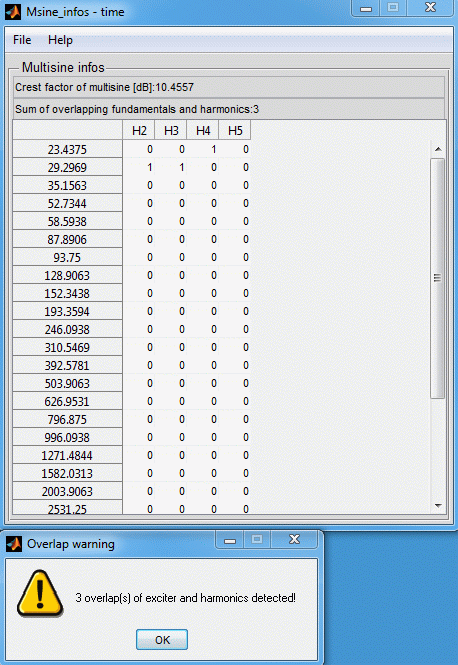Image resolution: width=458 pixels, height=665 pixels.
Task: Select the H4 column header
Action: coord(203,130)
